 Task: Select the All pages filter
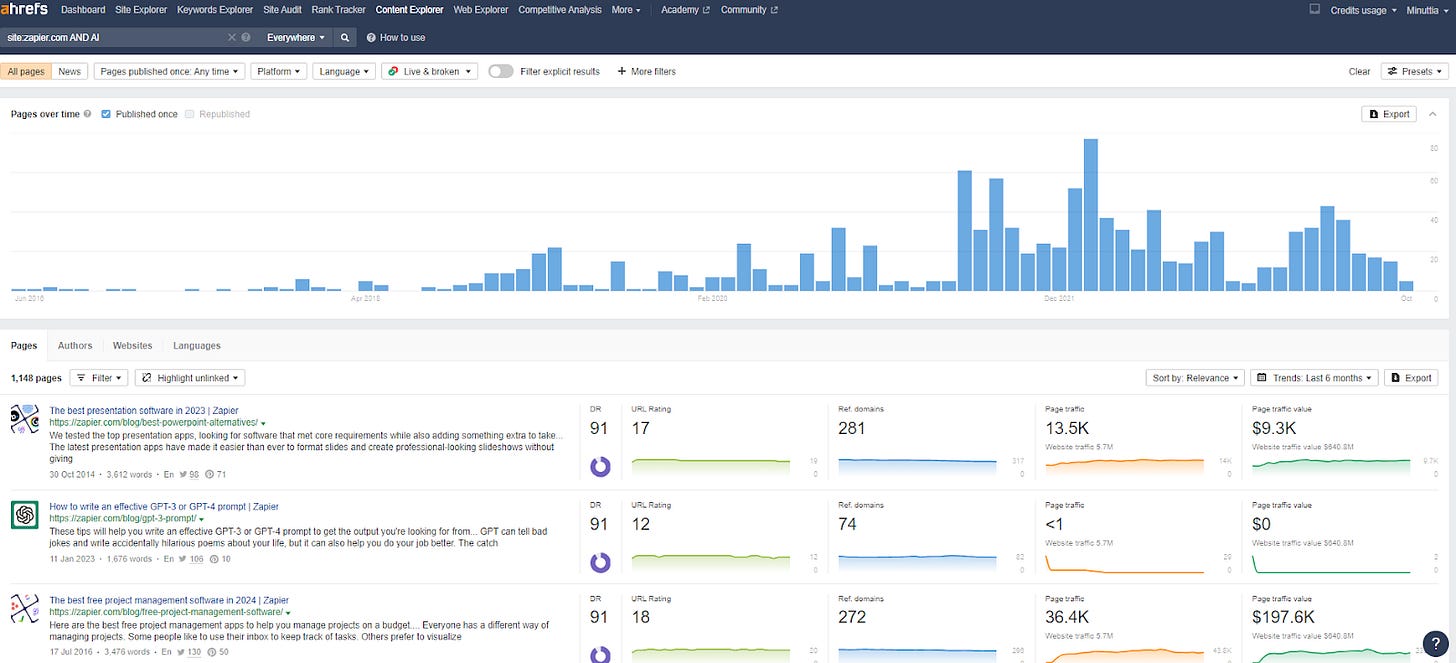coord(26,71)
